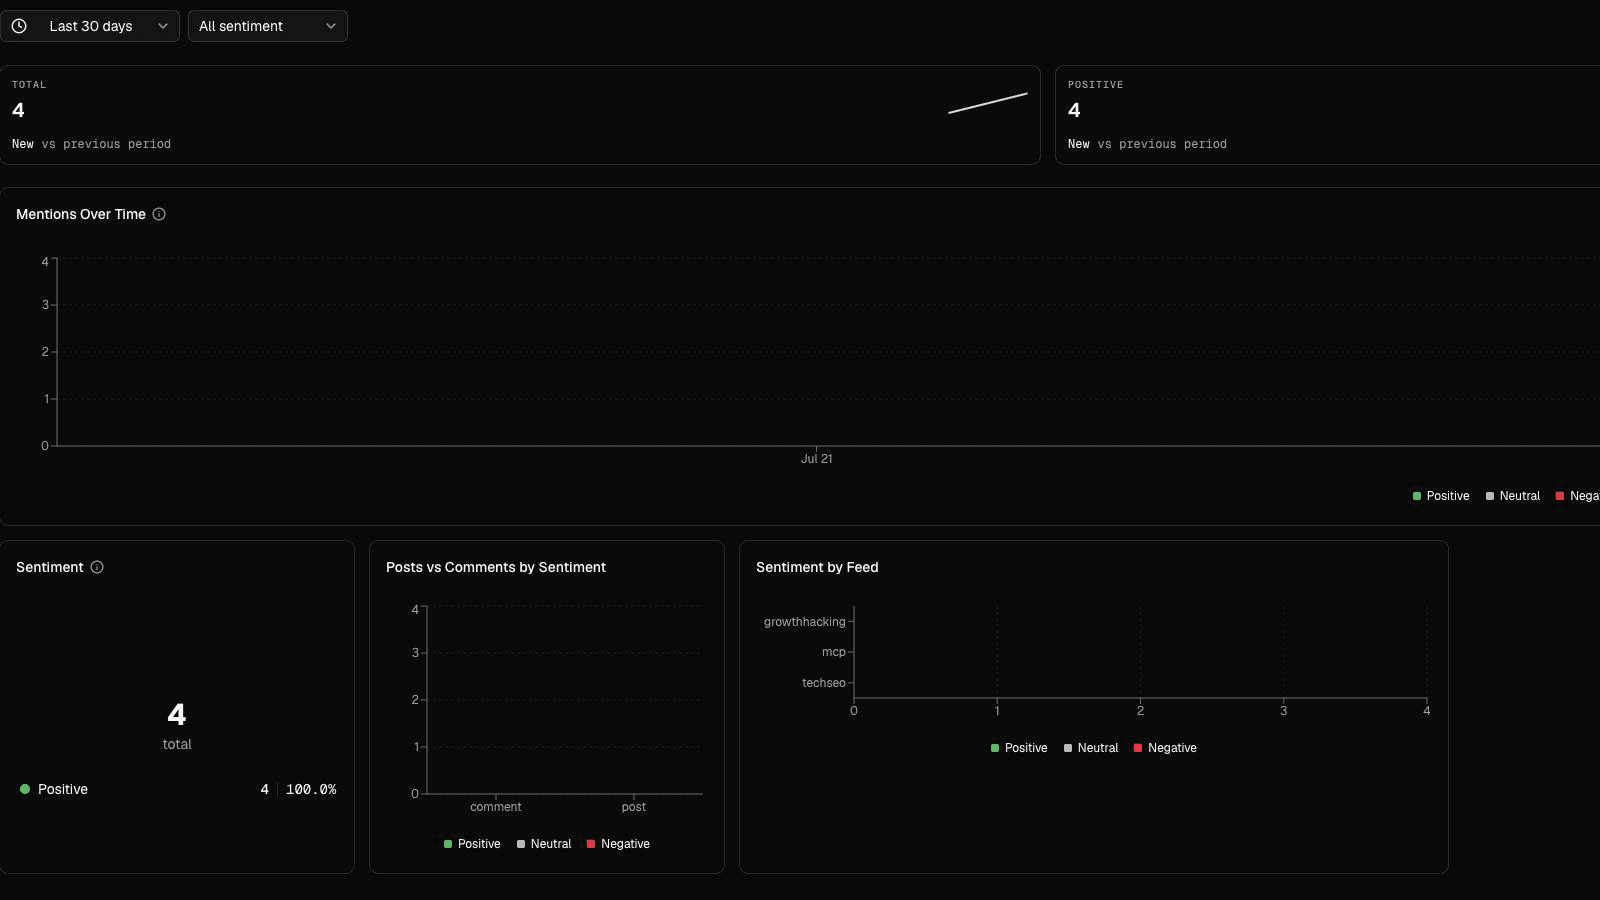This screenshot has width=1600, height=900.
Task: Select the Positive row in Sentiment card
Action: point(177,789)
